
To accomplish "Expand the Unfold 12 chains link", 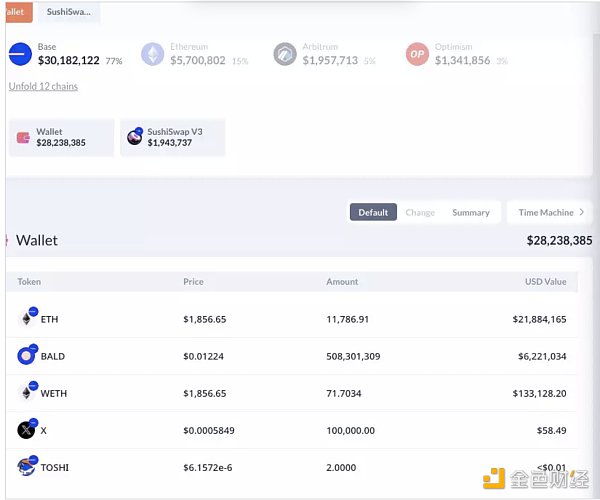I will tap(43, 86).
